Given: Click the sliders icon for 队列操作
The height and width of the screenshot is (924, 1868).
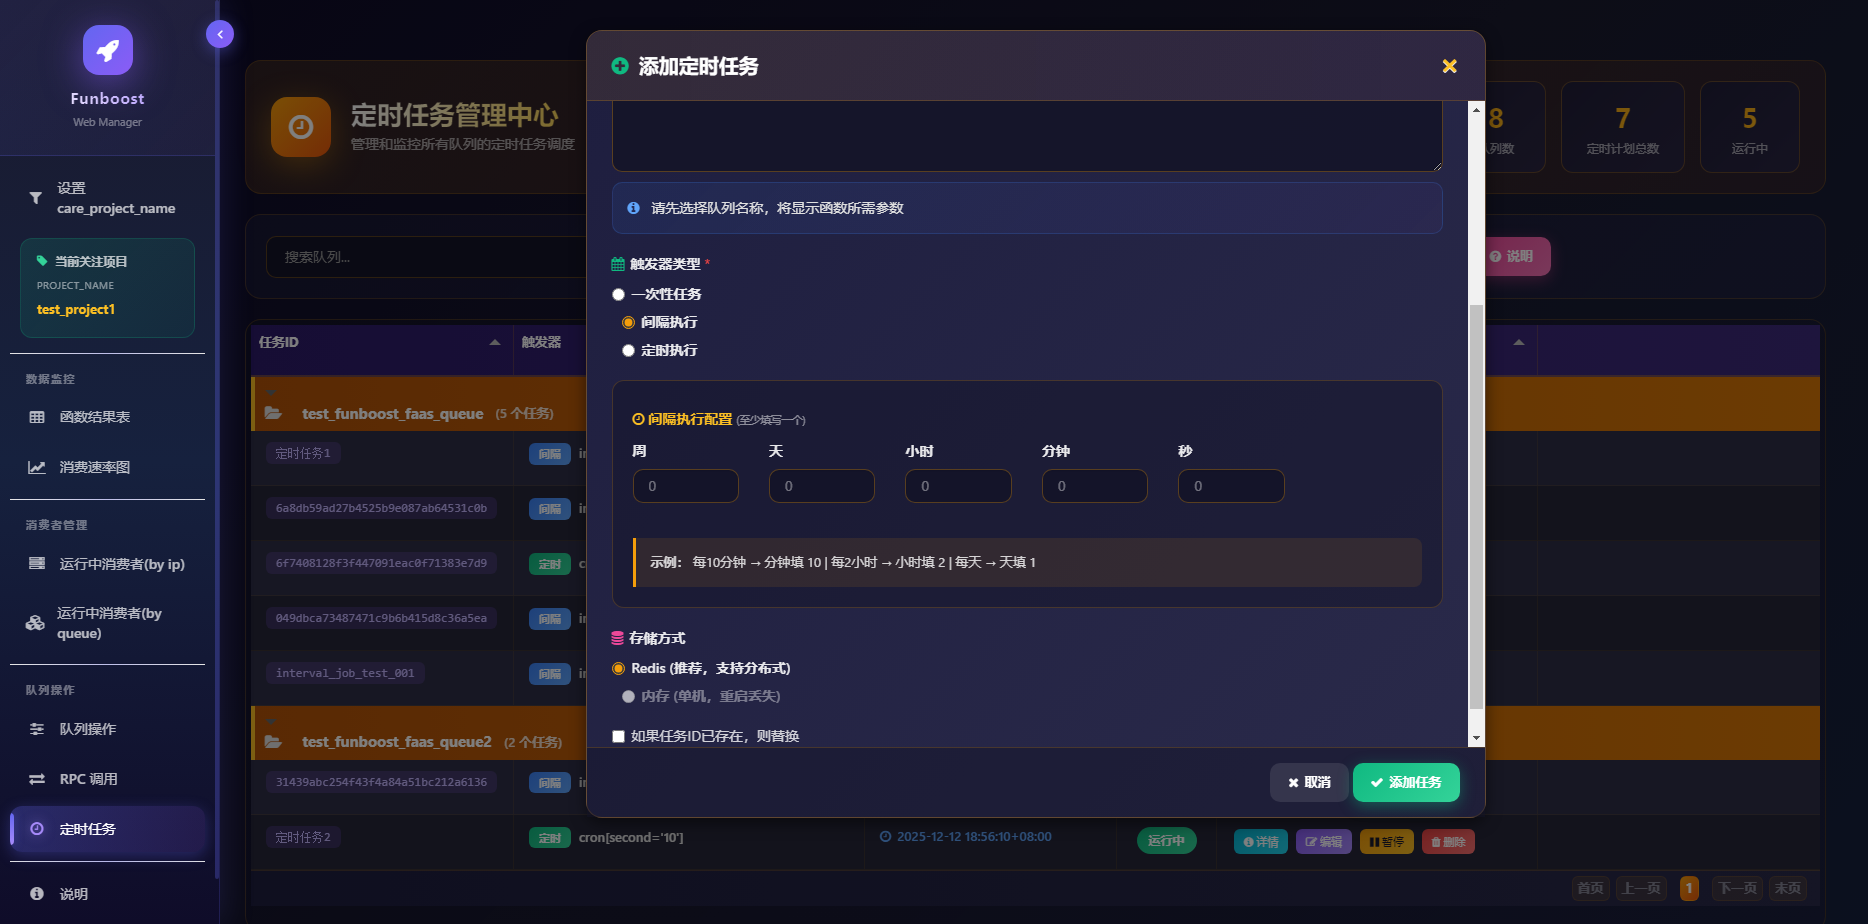Looking at the screenshot, I should point(37,729).
